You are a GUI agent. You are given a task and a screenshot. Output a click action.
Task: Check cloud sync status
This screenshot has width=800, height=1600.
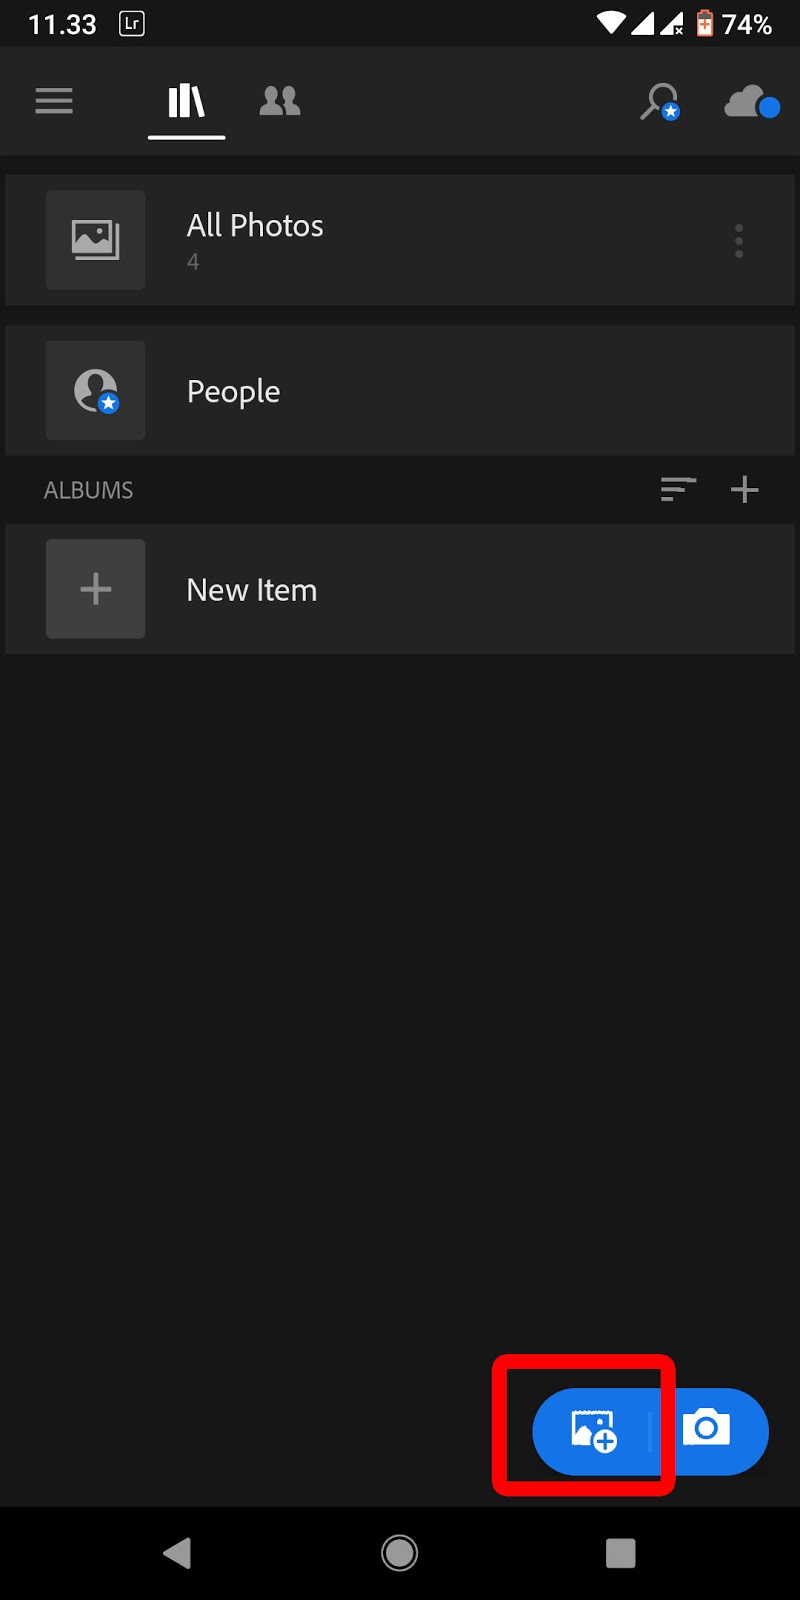click(x=748, y=101)
